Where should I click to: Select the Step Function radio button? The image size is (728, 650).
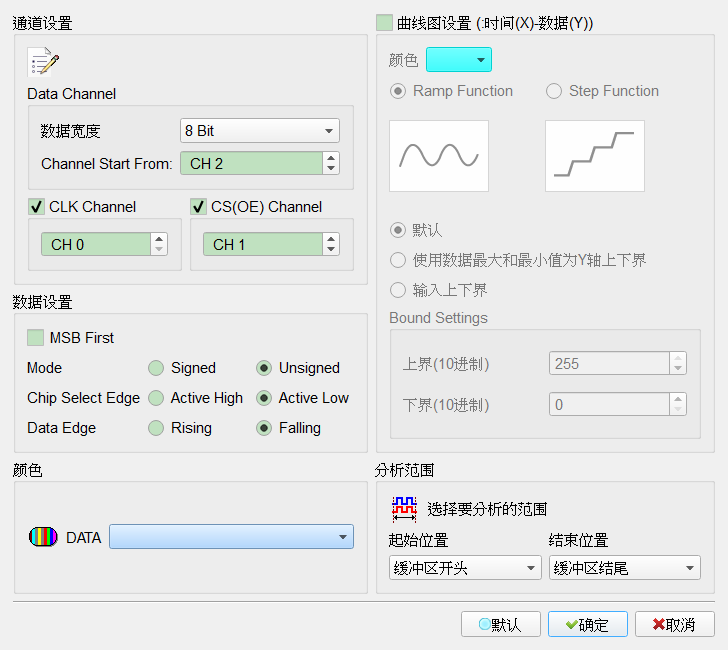(x=554, y=91)
